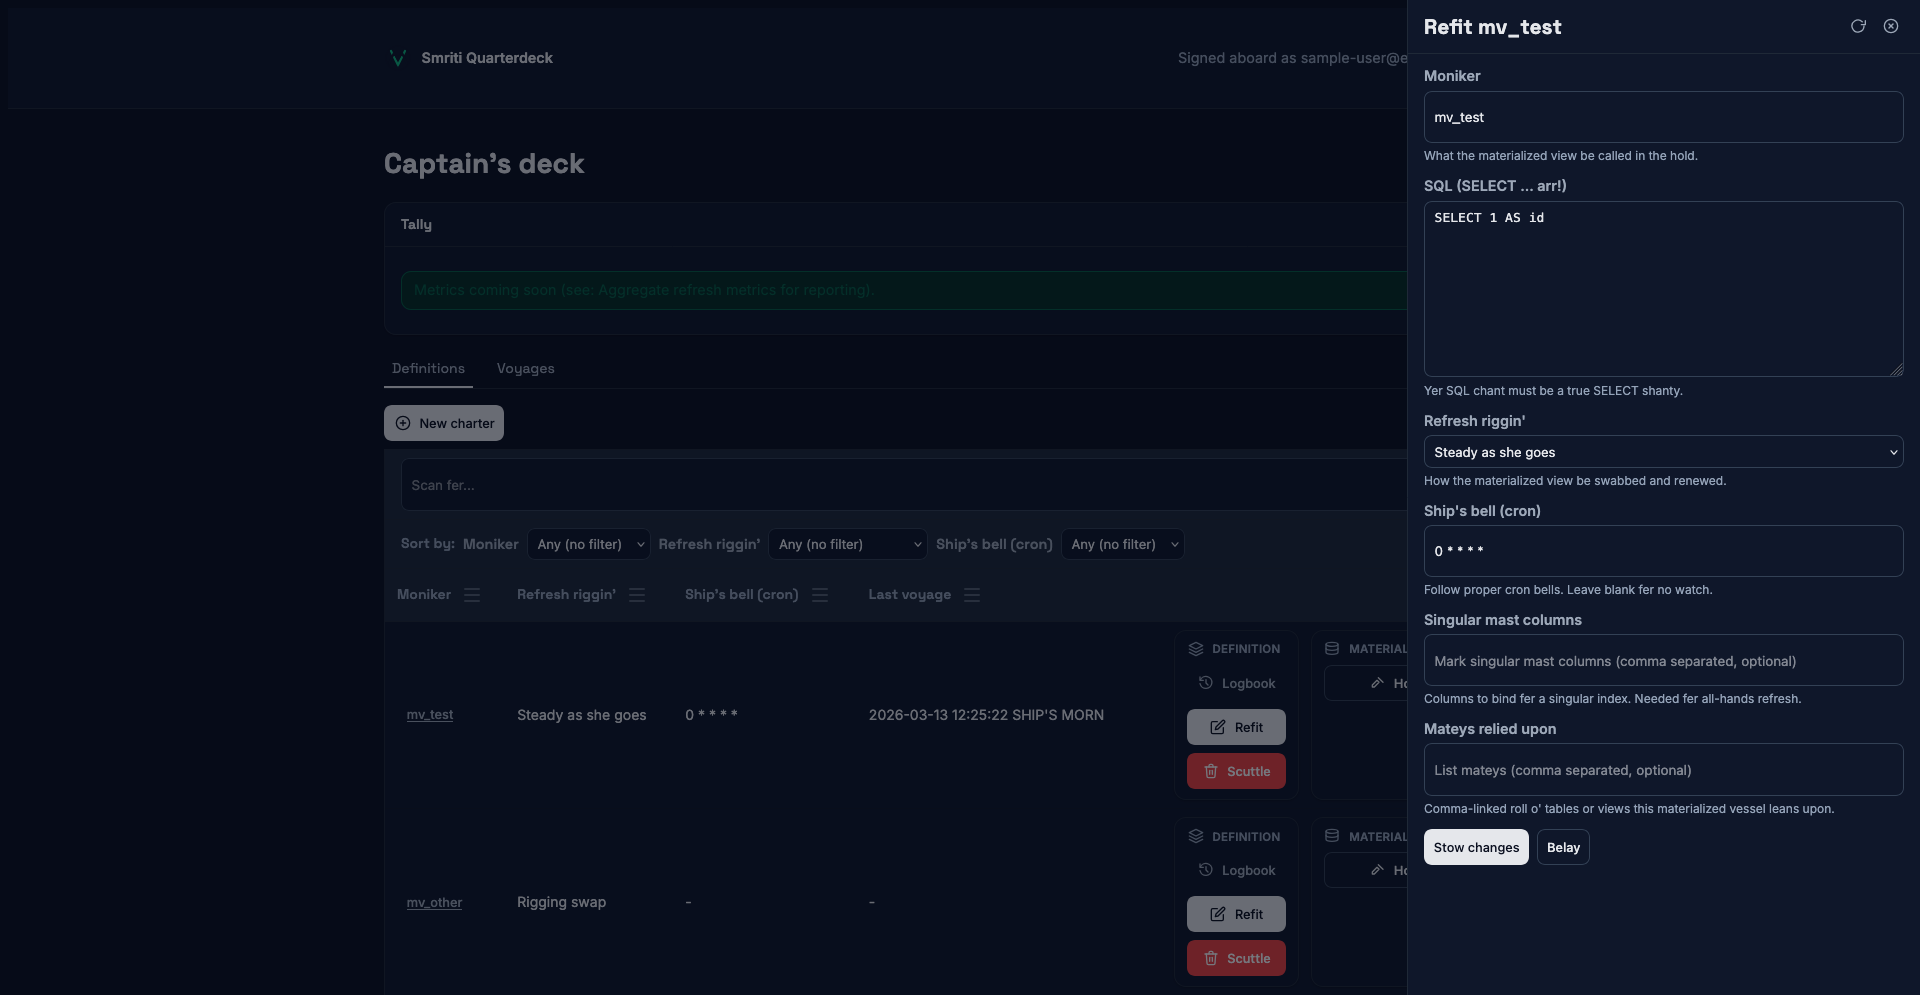Screen dimensions: 1920x995
Task: Switch to the Voyages tab
Action: point(525,369)
